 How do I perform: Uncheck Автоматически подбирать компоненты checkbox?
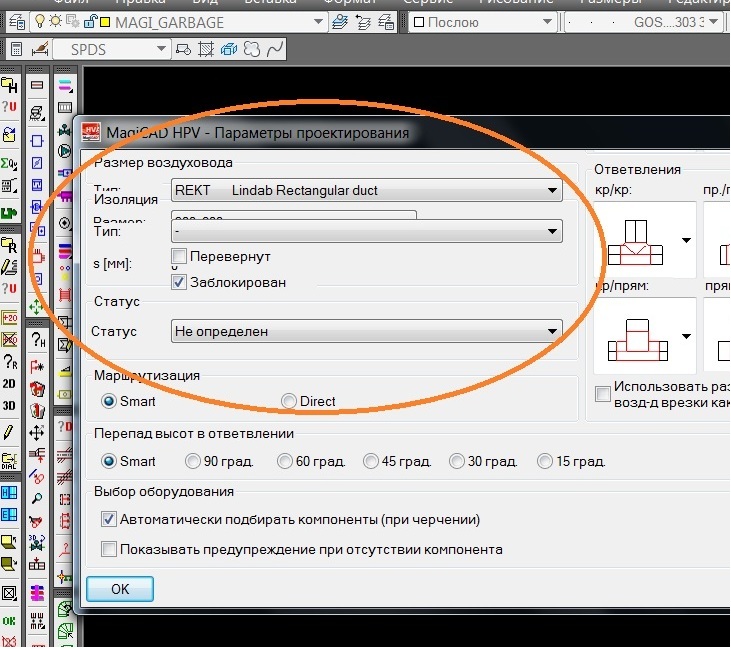click(109, 519)
